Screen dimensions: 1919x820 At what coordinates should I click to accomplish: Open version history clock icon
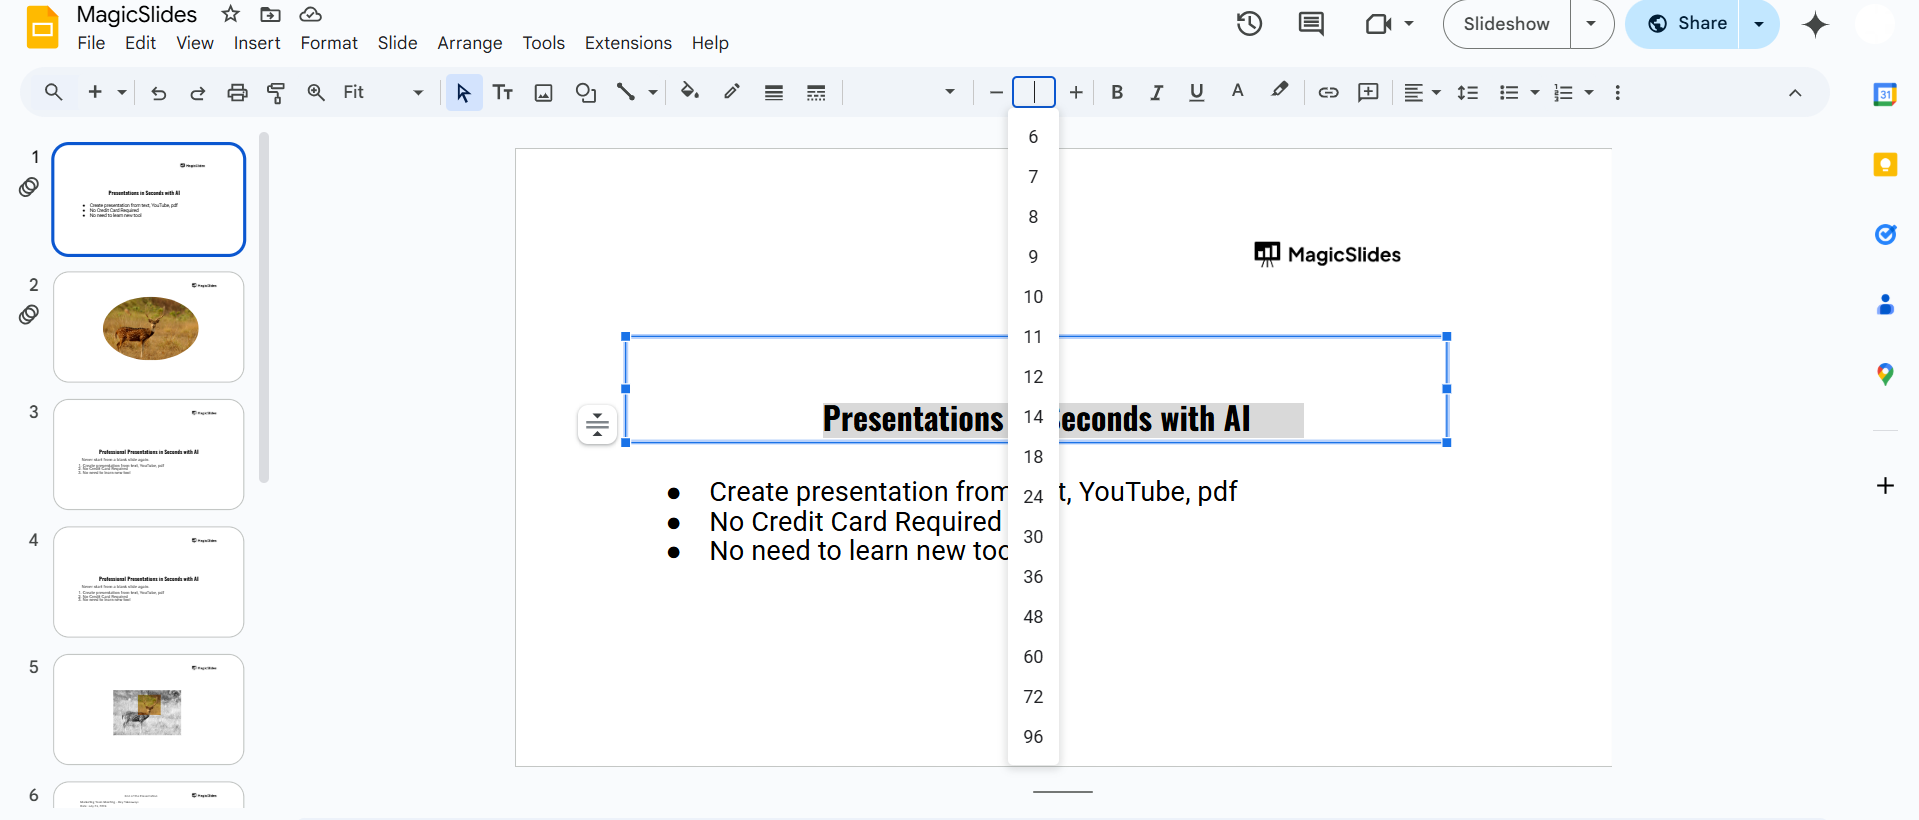click(x=1249, y=24)
